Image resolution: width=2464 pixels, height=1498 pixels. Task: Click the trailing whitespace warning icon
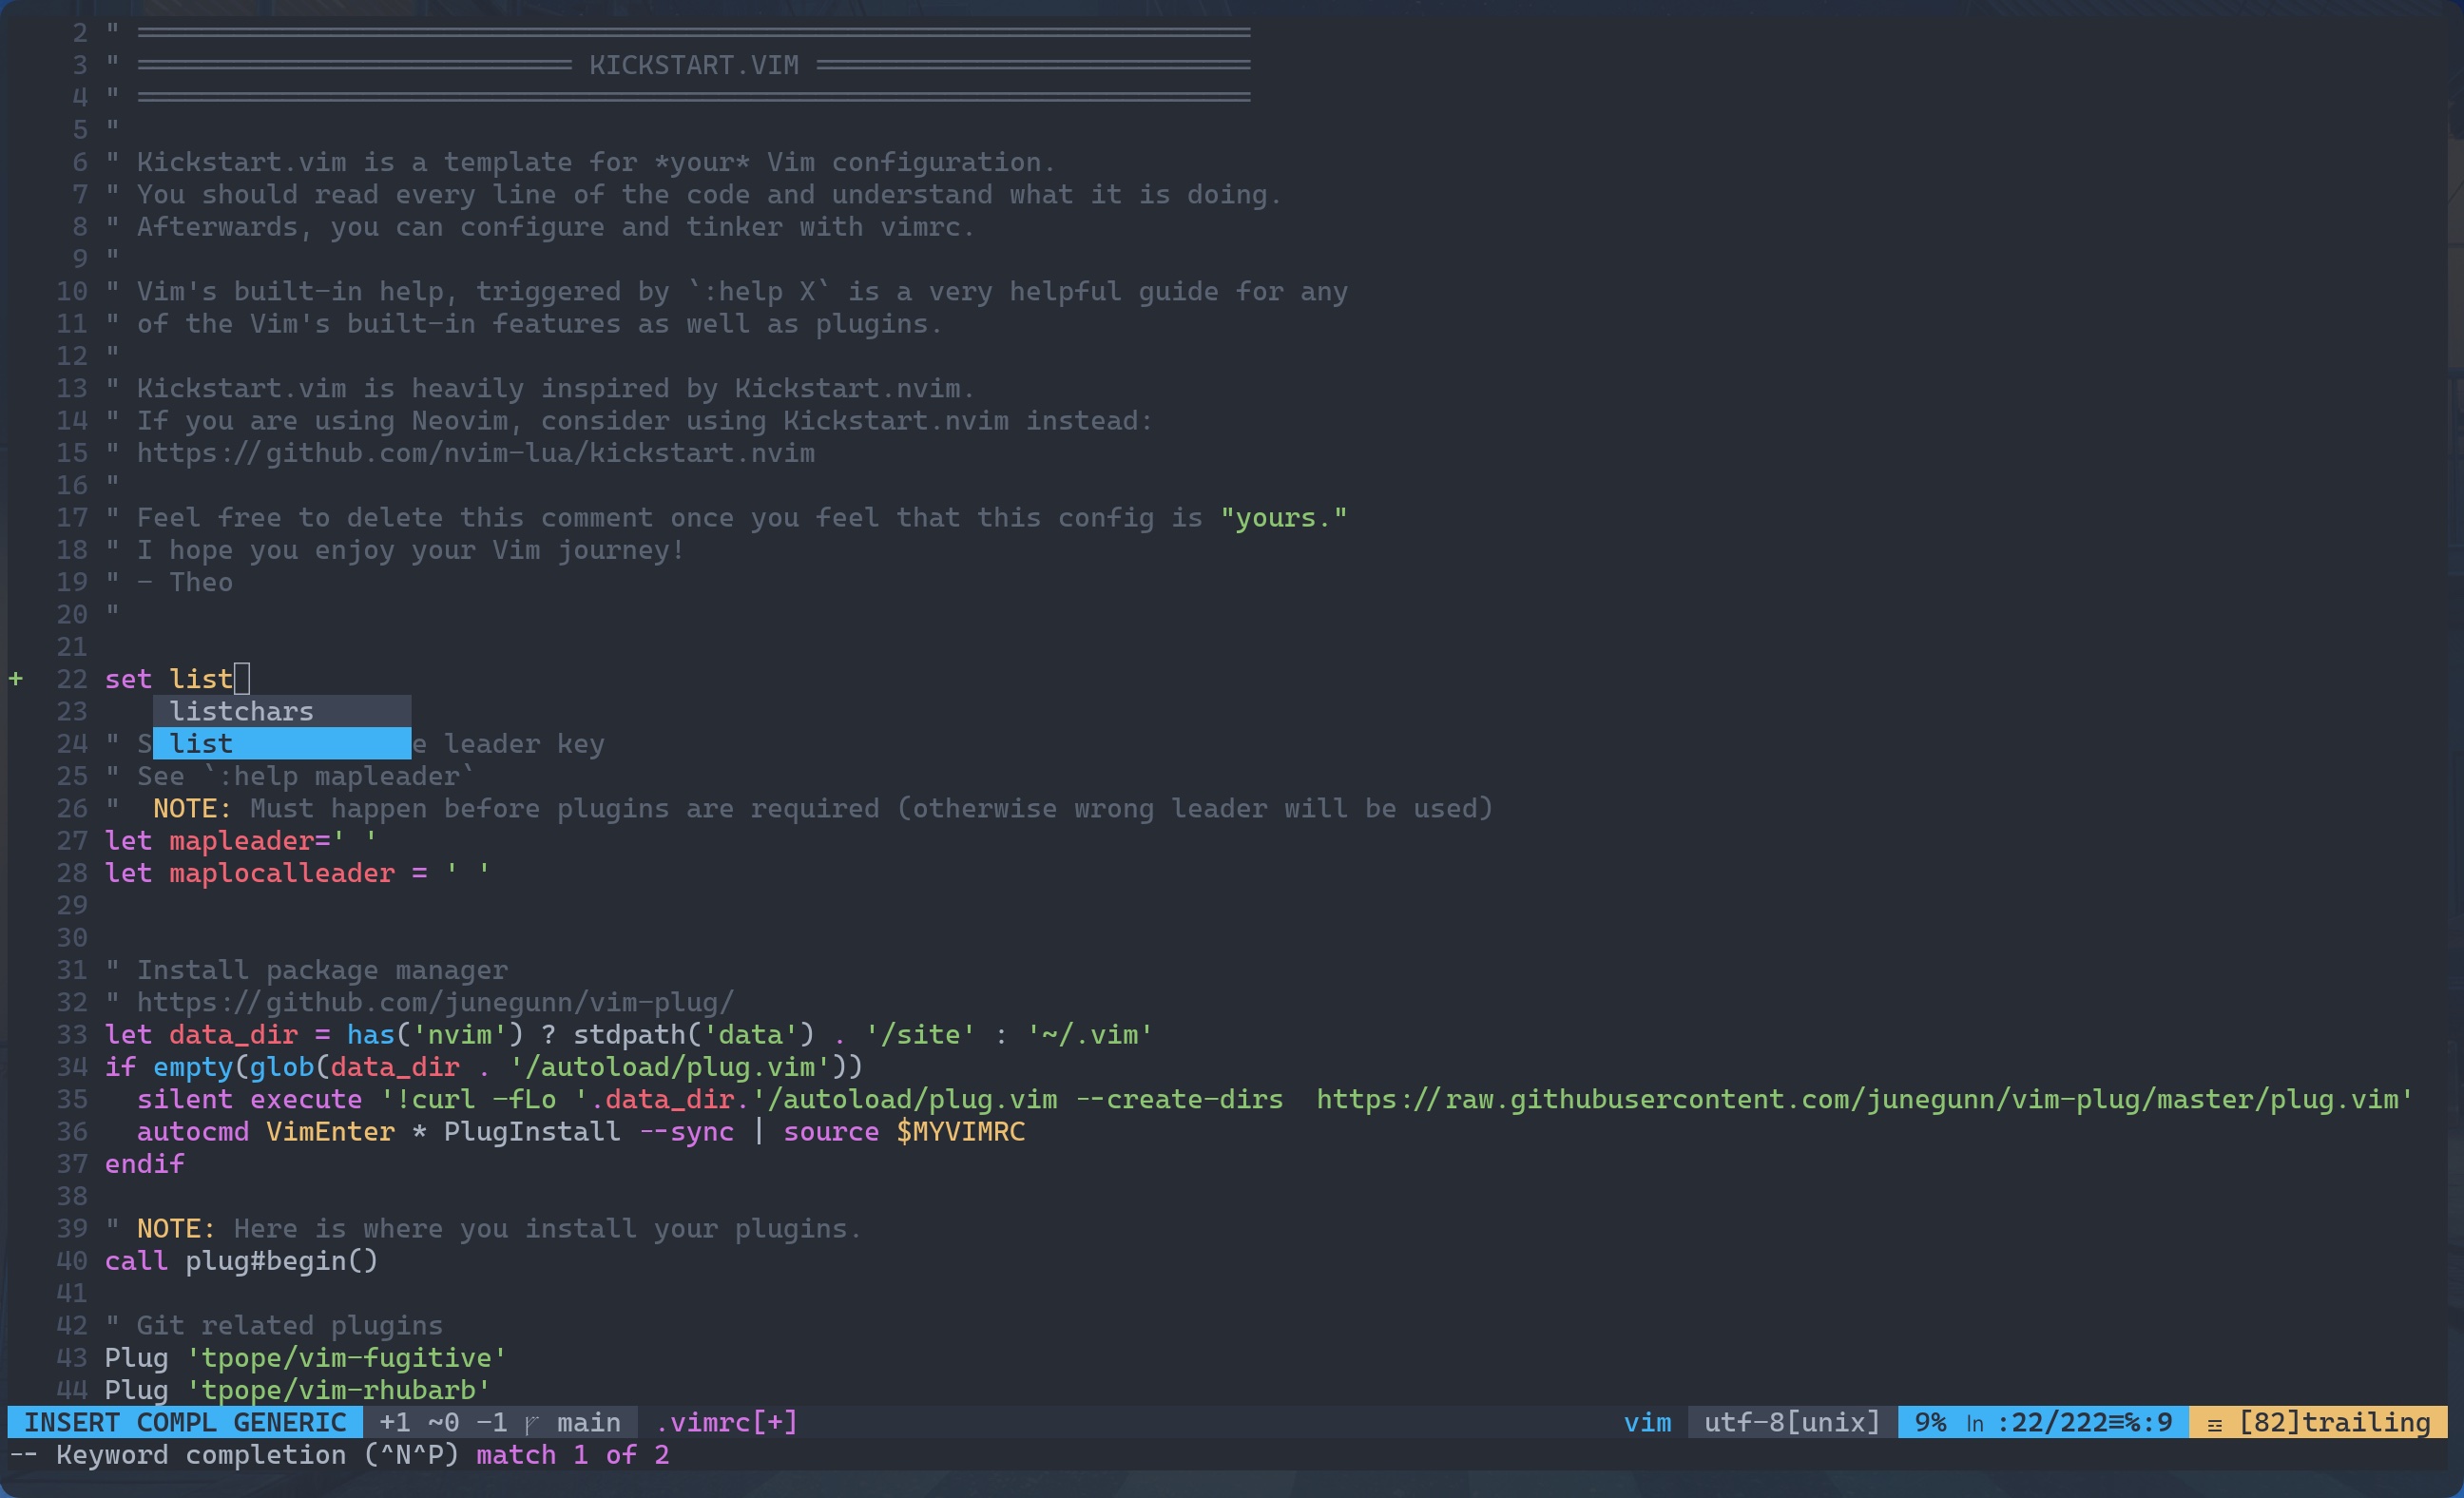point(2214,1424)
